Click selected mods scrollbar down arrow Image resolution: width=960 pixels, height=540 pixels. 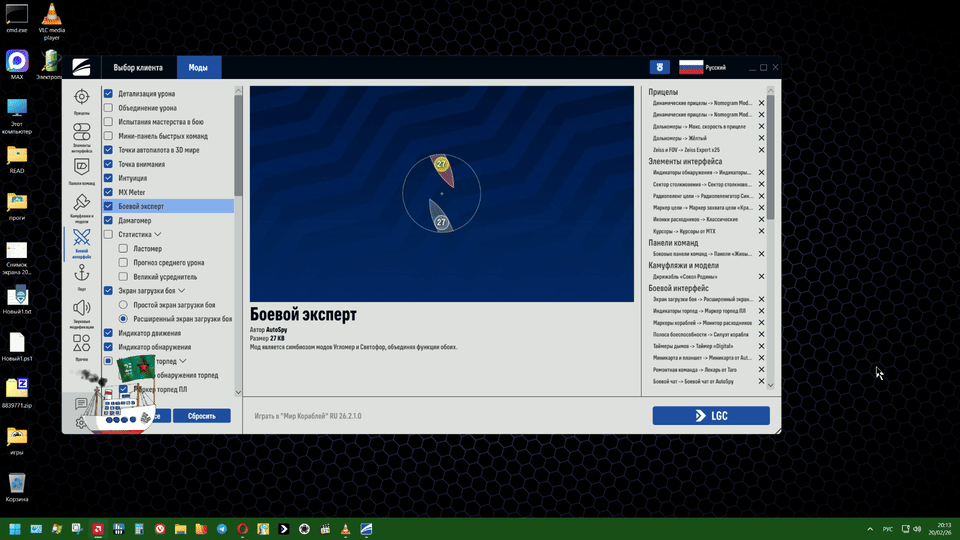click(771, 386)
